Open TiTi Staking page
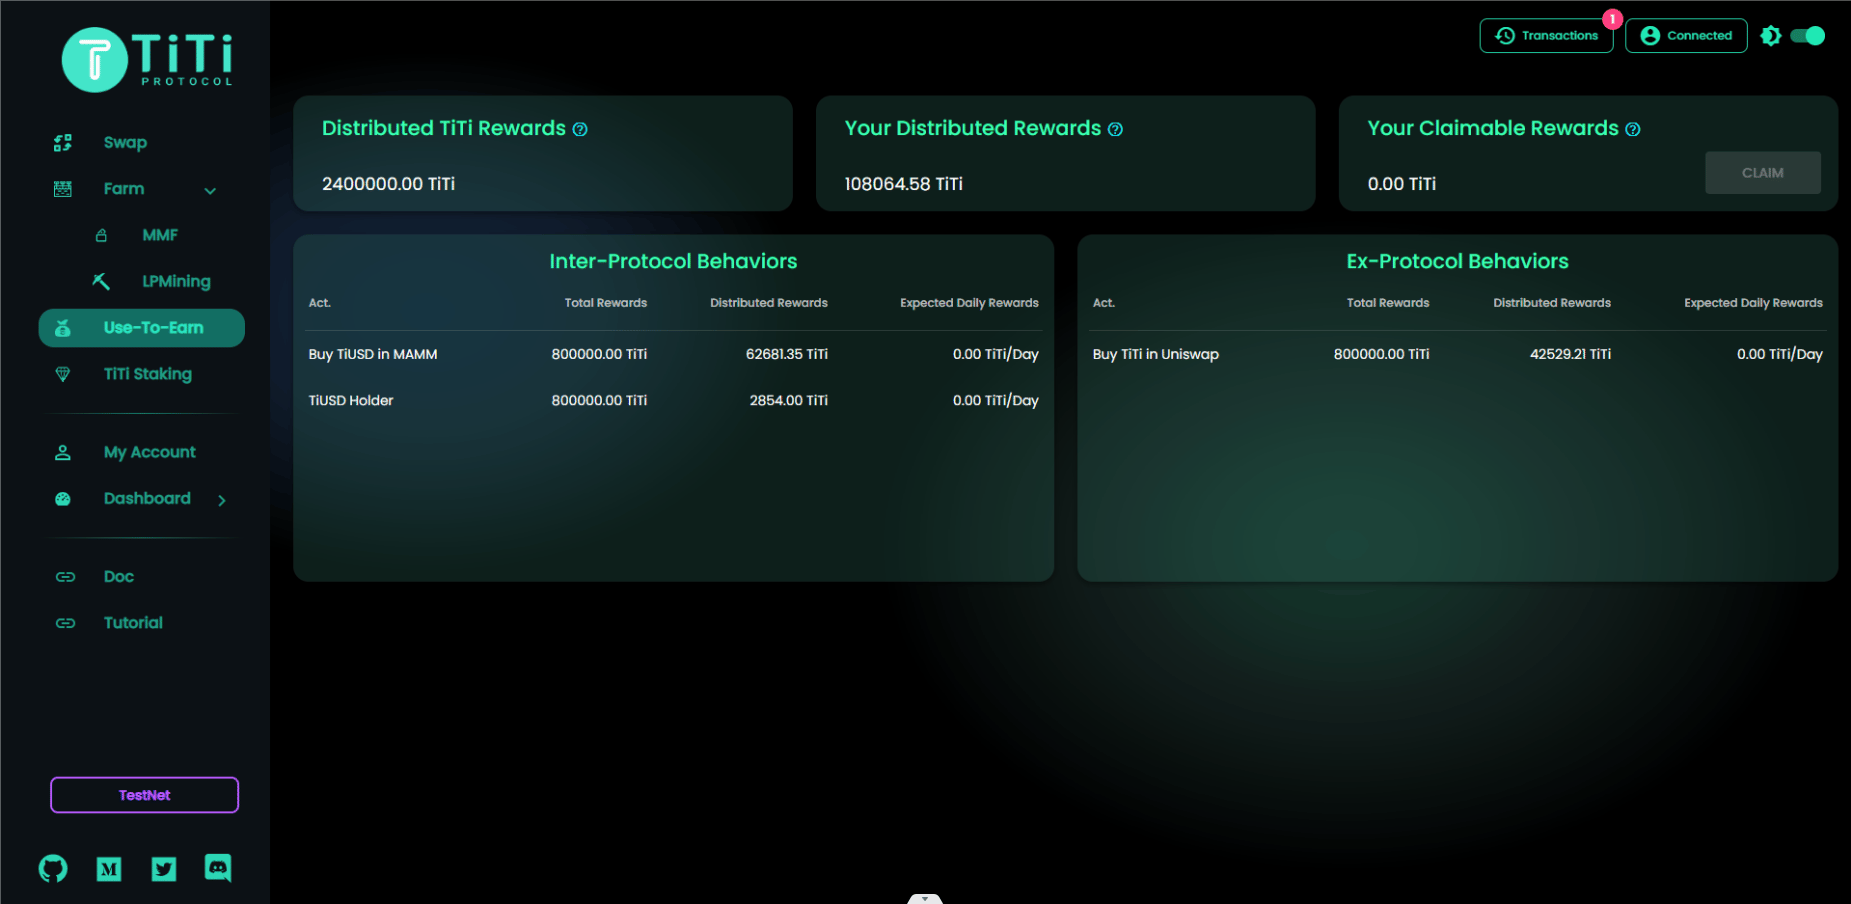The width and height of the screenshot is (1851, 904). coord(148,374)
